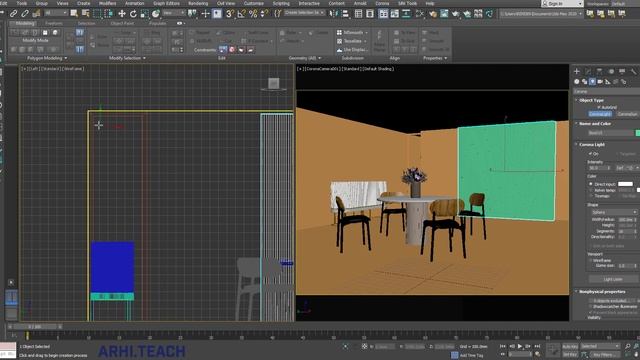Toggle the Angle Snap icon
This screenshot has width=640, height=360.
tap(242, 13)
